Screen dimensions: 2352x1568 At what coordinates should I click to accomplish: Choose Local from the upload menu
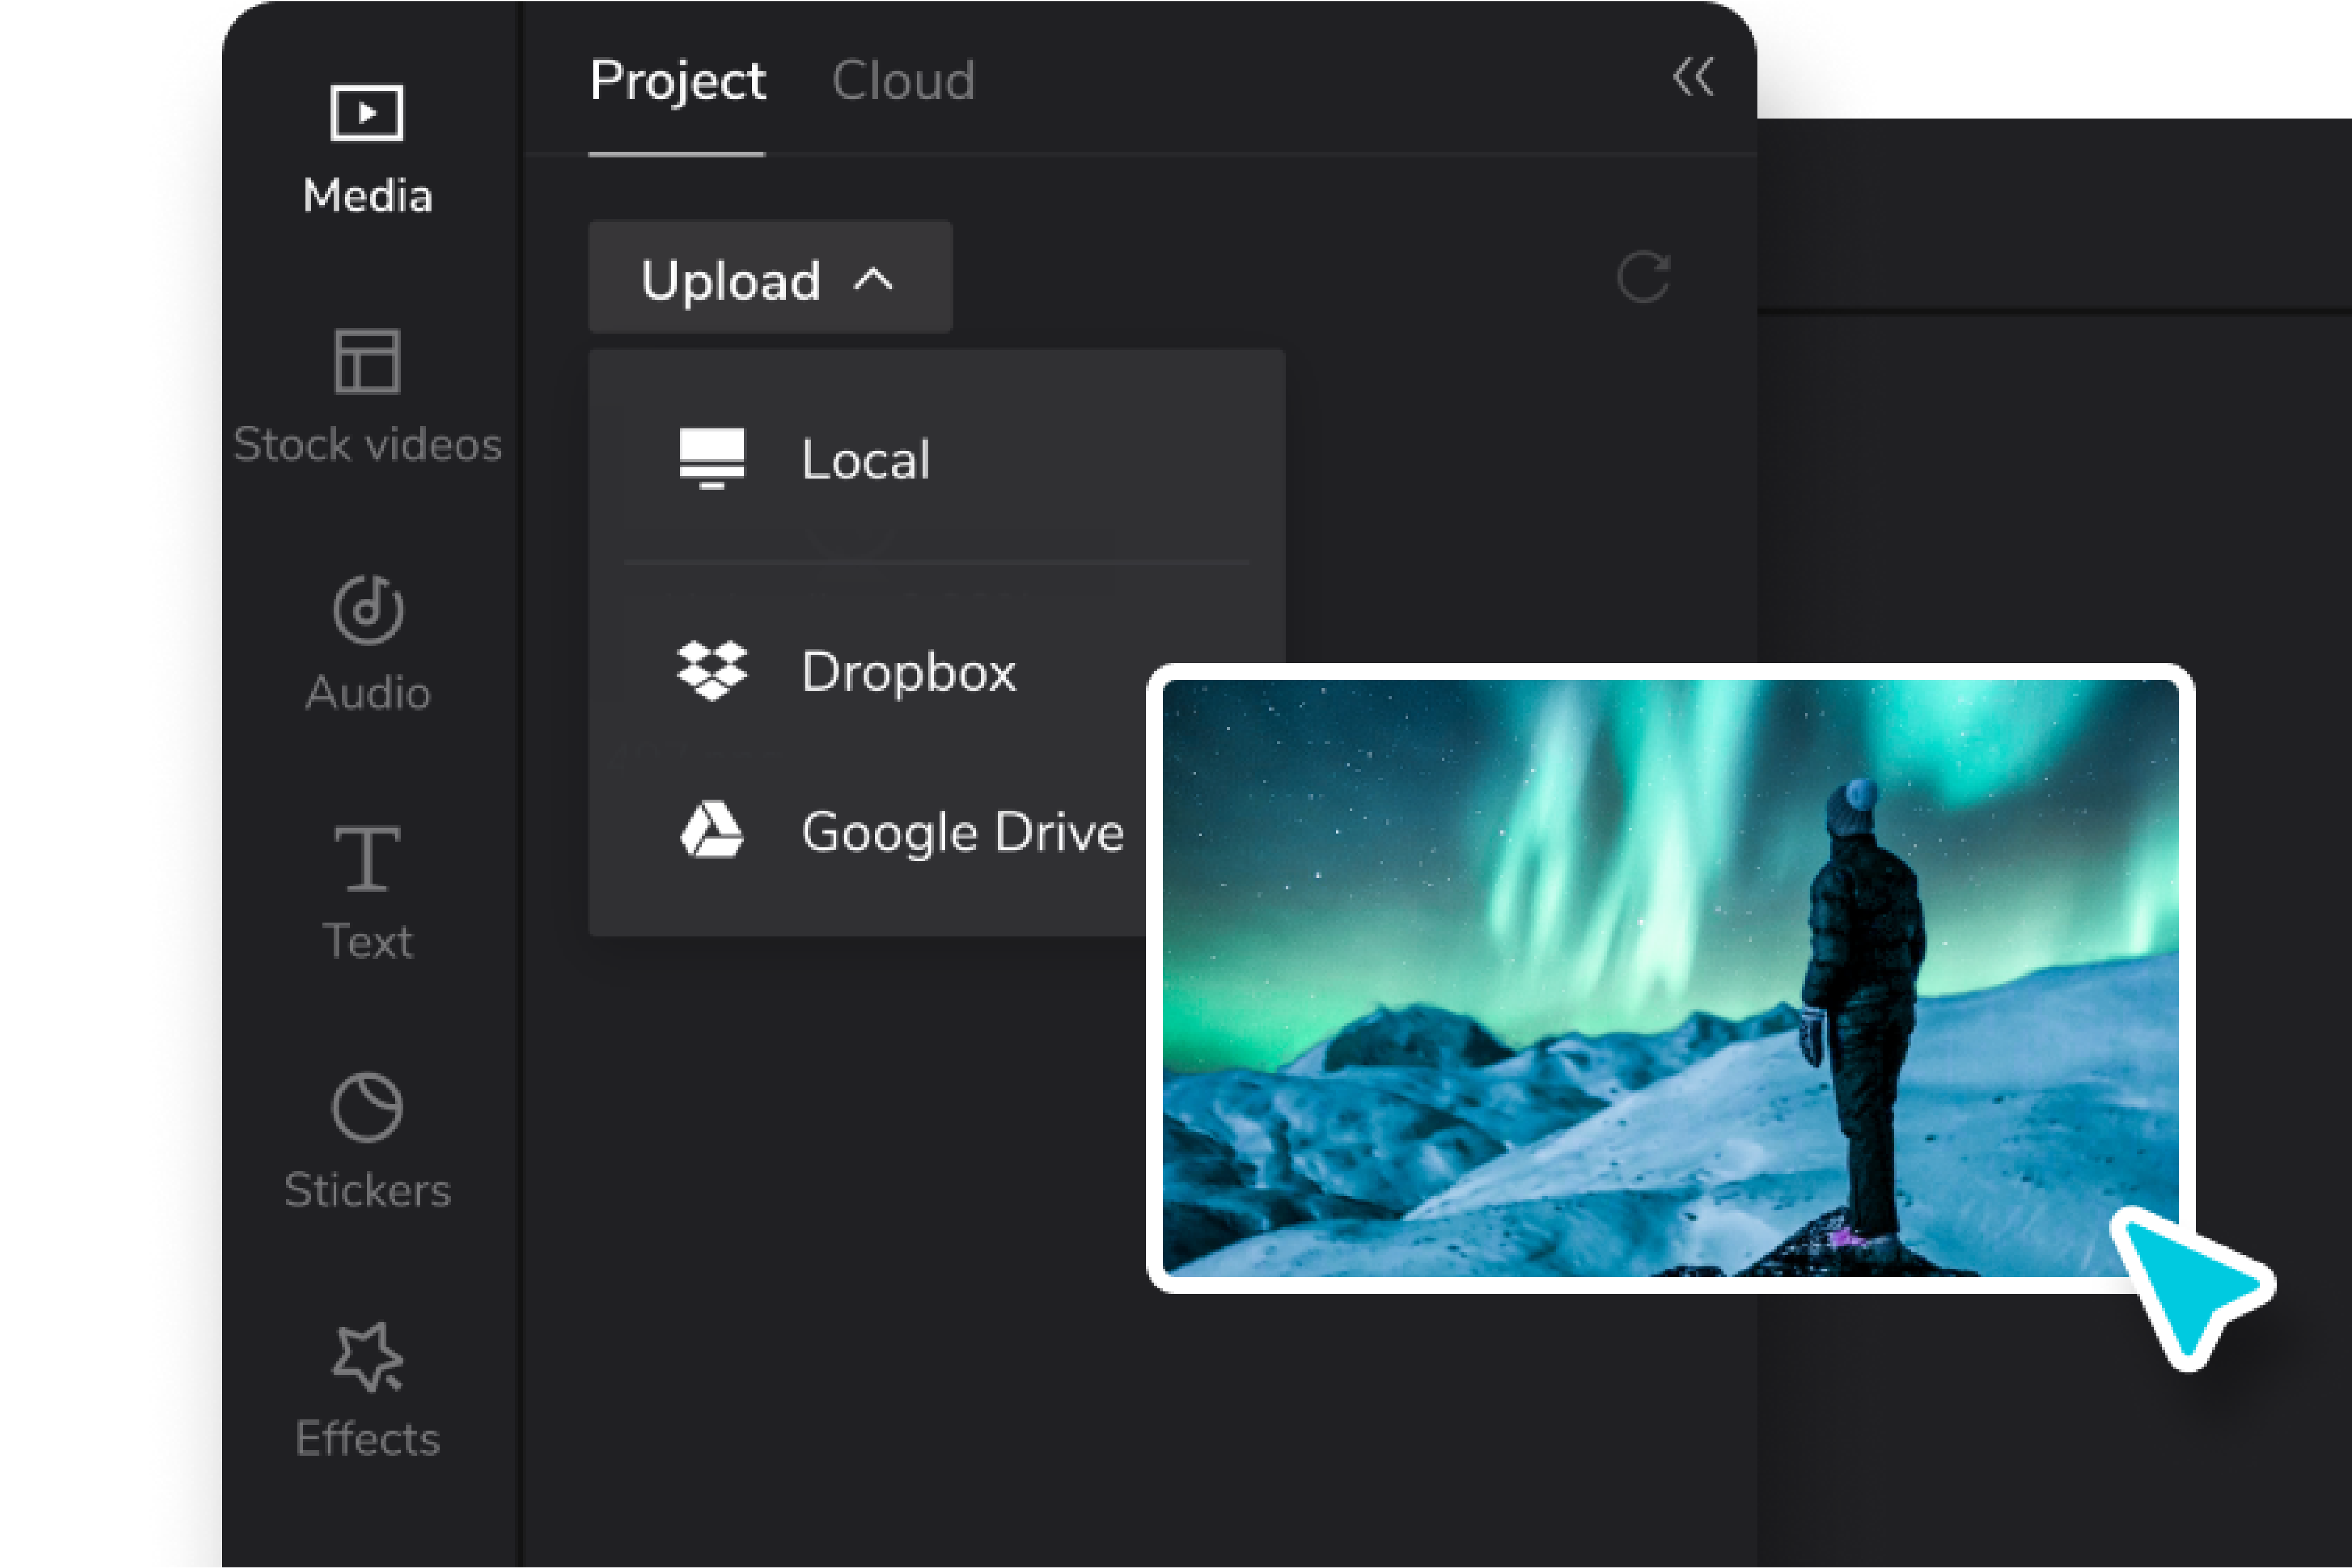[866, 459]
